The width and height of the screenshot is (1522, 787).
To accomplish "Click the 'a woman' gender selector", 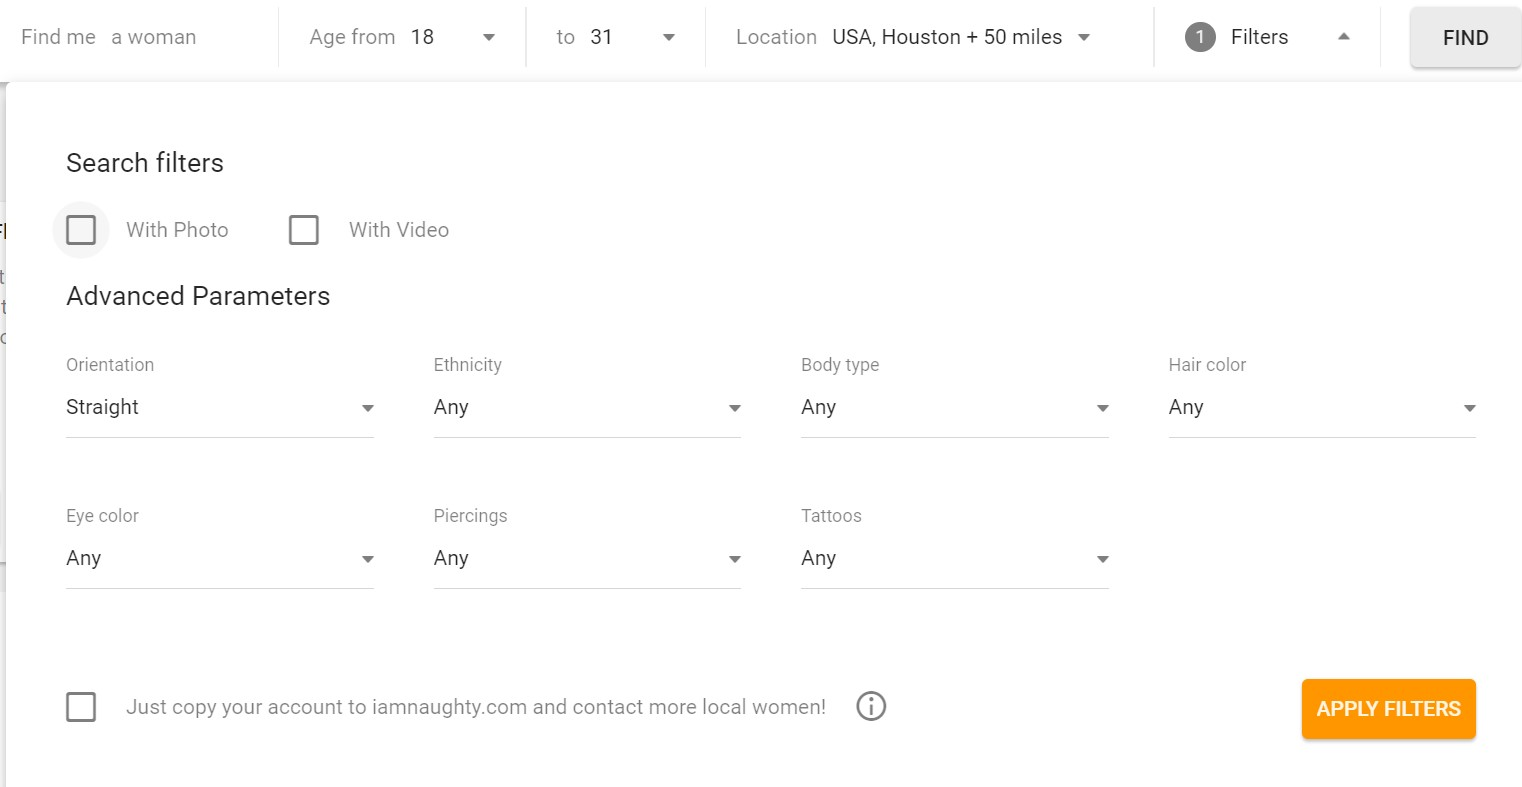I will [x=154, y=37].
